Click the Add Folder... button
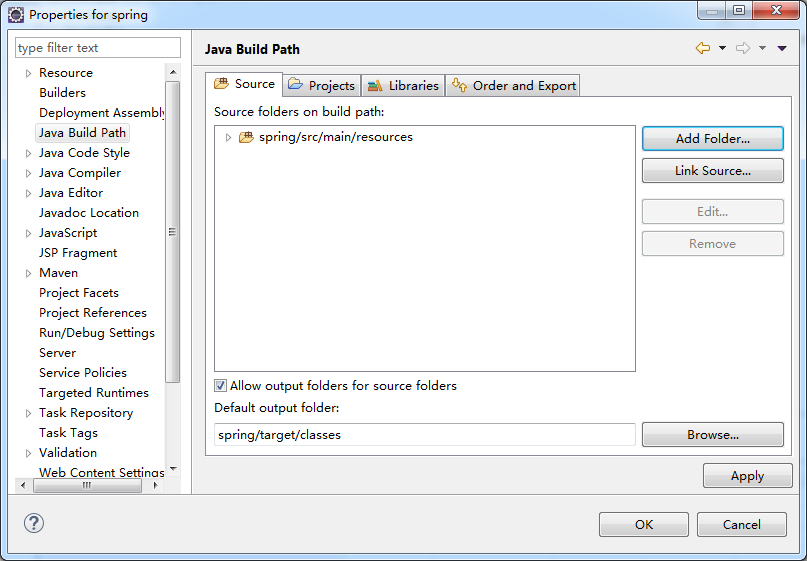Image resolution: width=807 pixels, height=561 pixels. pos(713,138)
